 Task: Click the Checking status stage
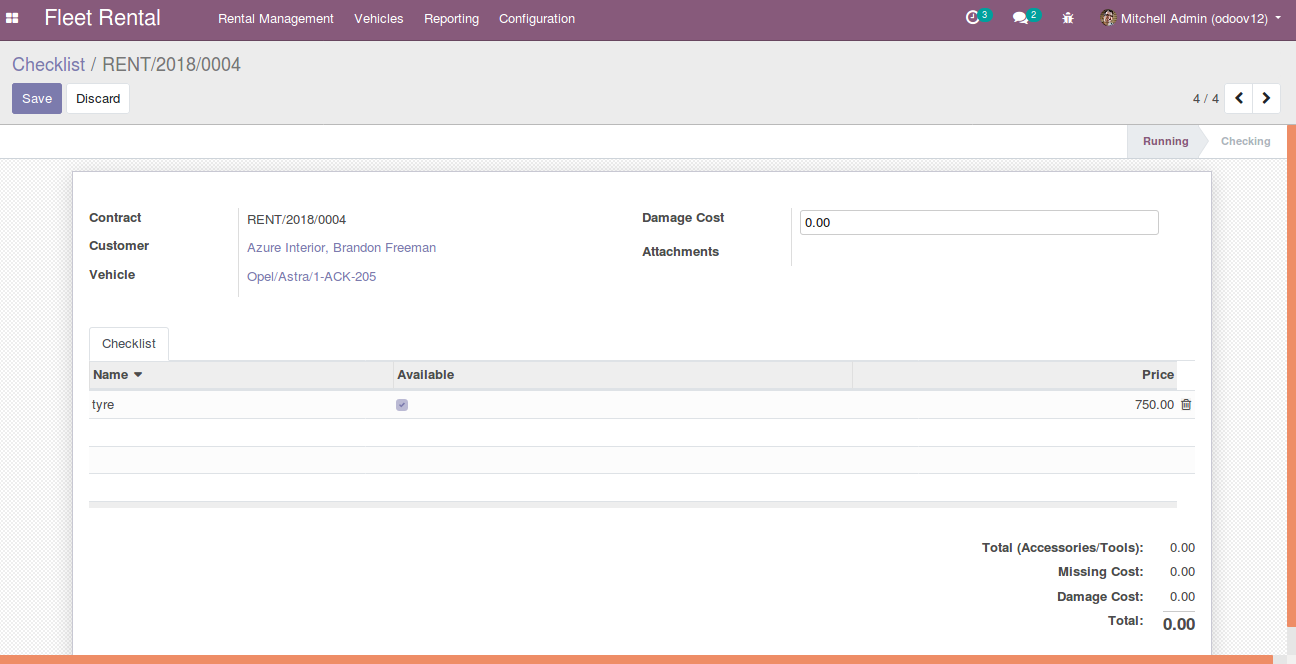(x=1245, y=141)
